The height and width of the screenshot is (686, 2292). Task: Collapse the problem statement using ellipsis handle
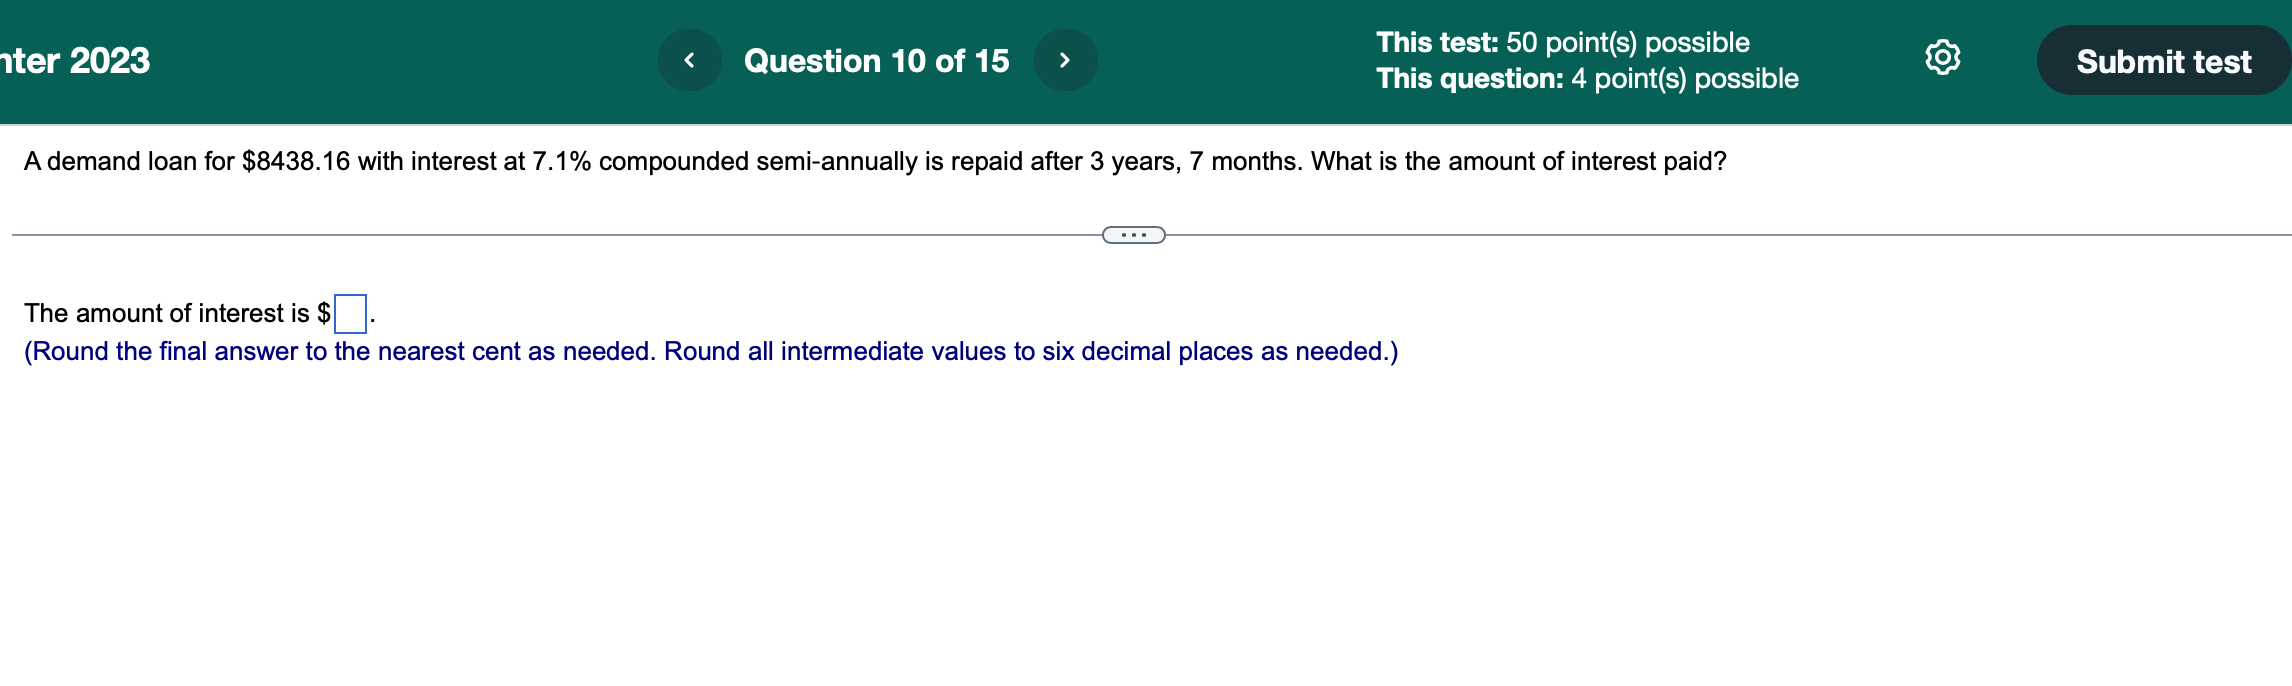pyautogui.click(x=1133, y=235)
